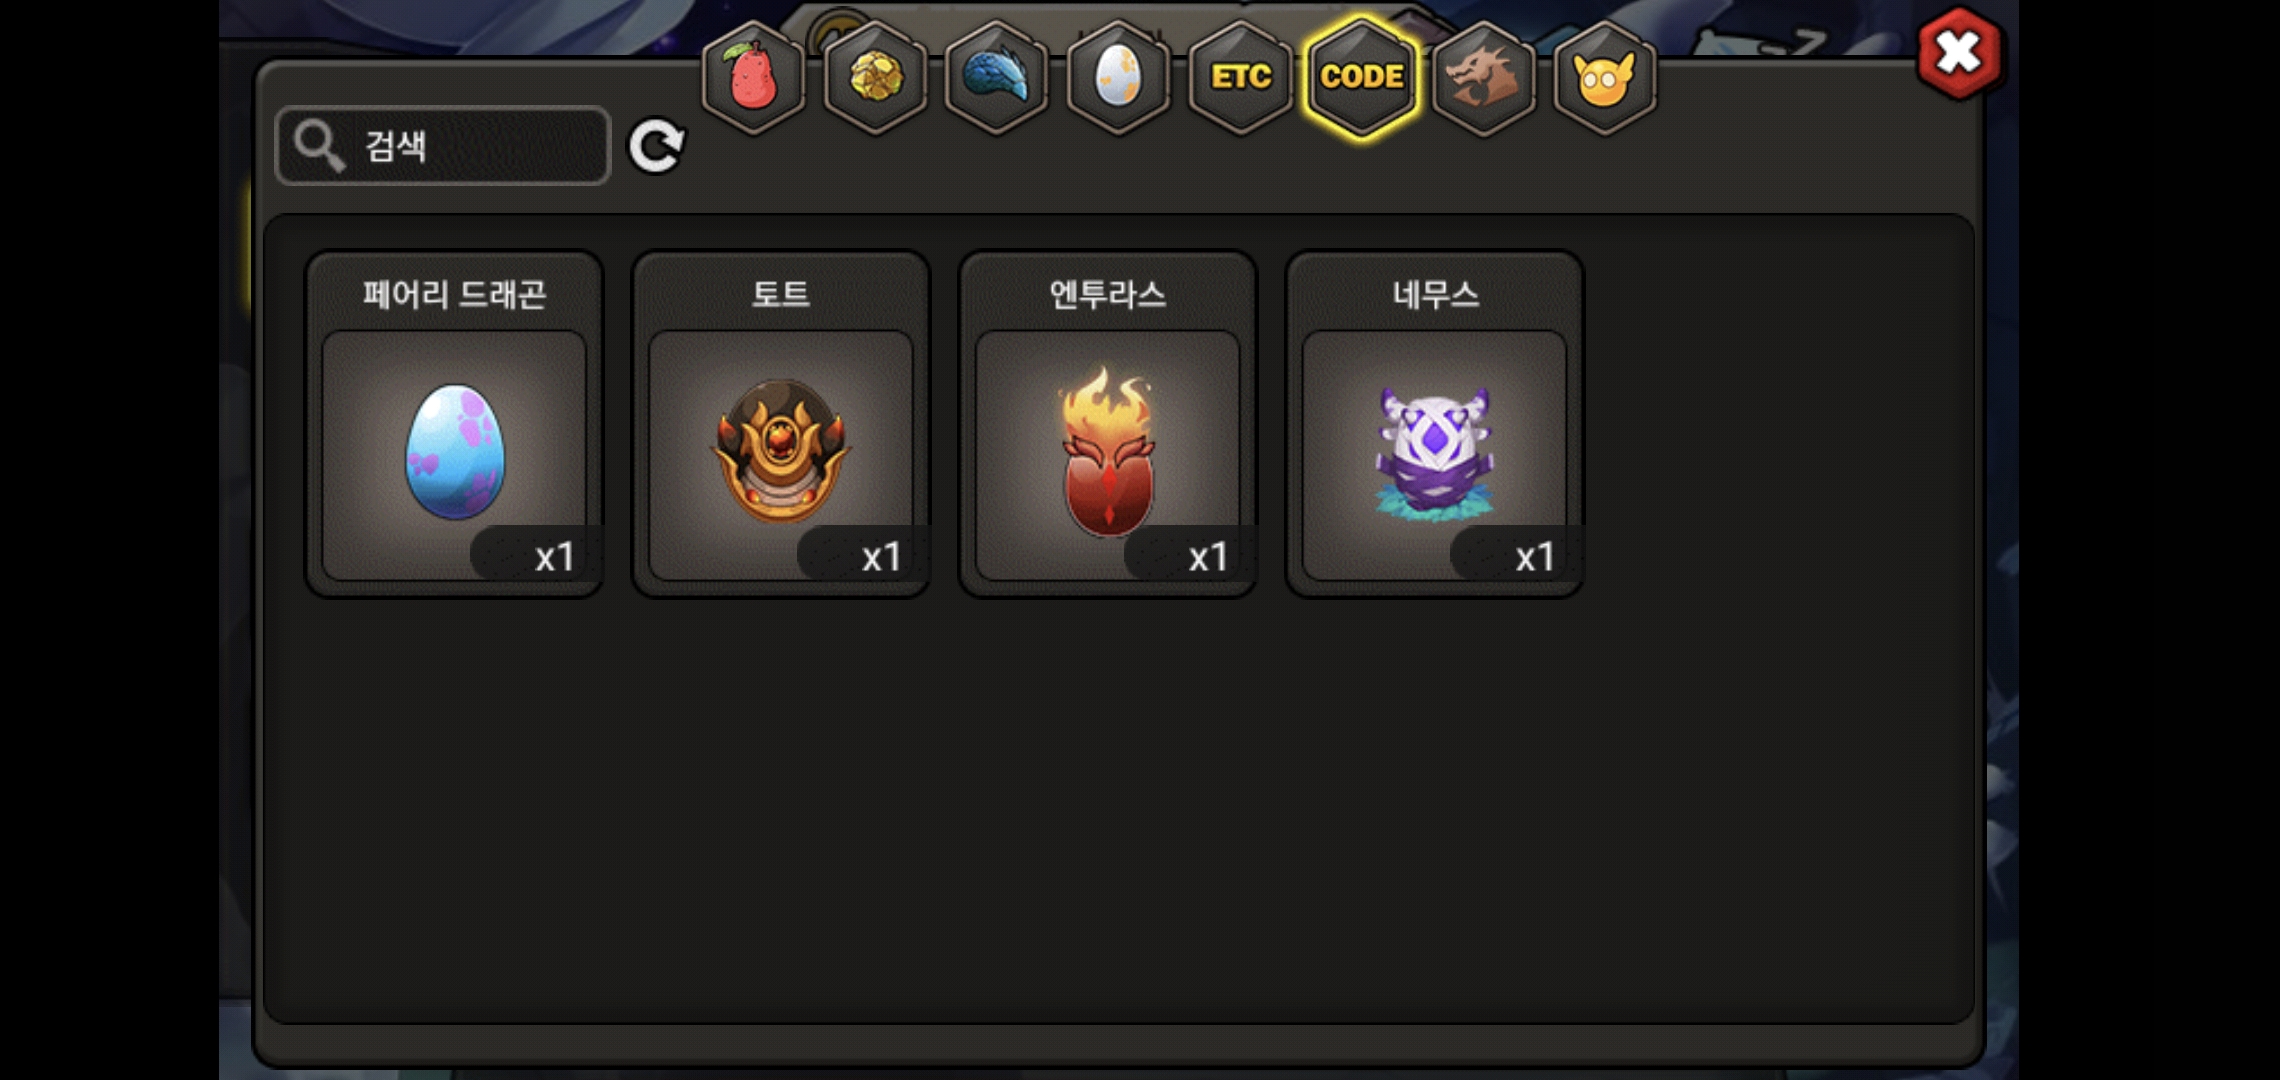Click the refresh arrow beside search
The image size is (2280, 1080).
[x=656, y=147]
